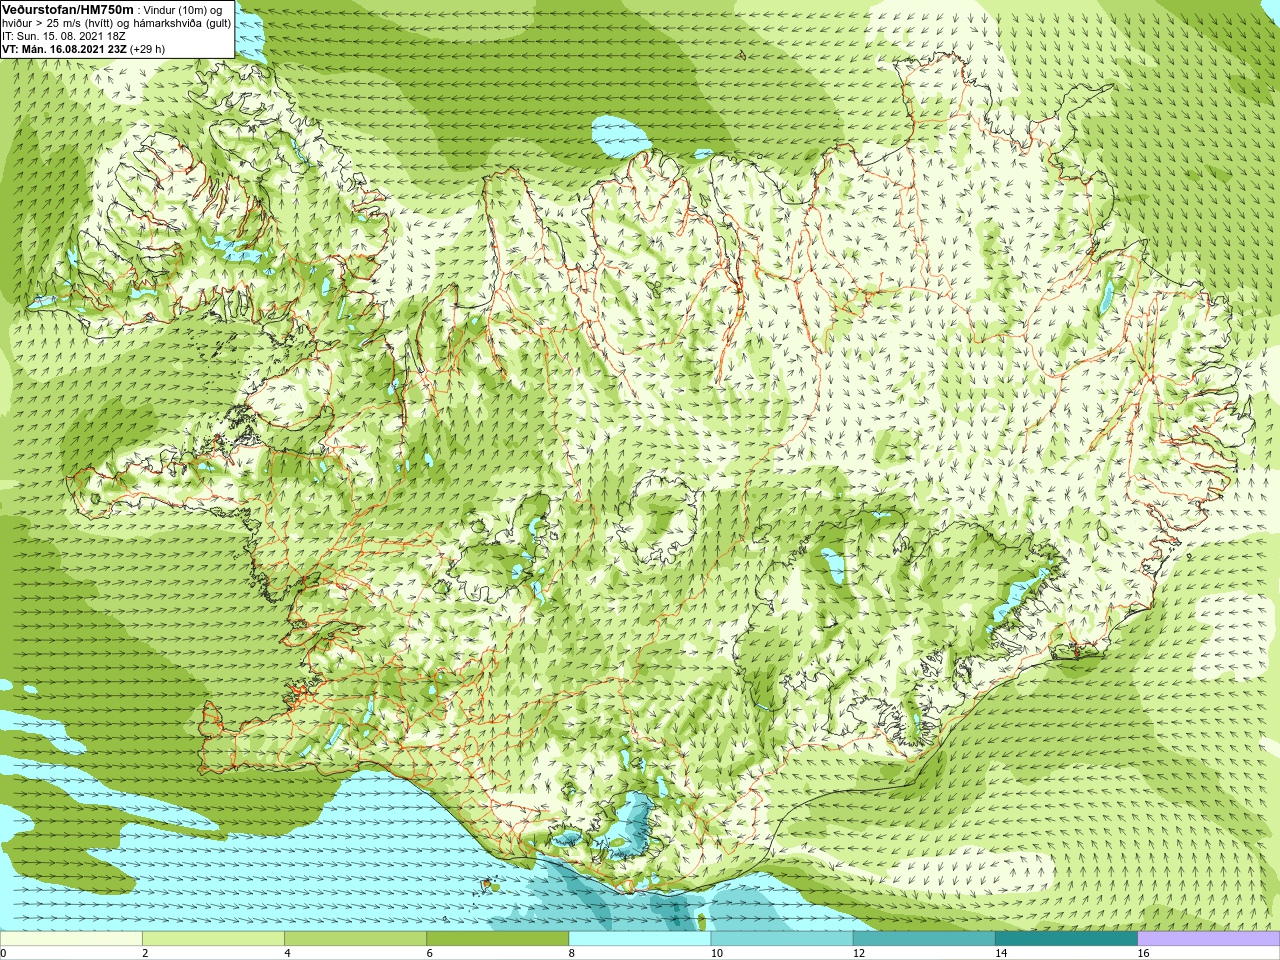Click the 10–12 m/s turquoise legend swatch
The height and width of the screenshot is (960, 1280).
pos(782,939)
